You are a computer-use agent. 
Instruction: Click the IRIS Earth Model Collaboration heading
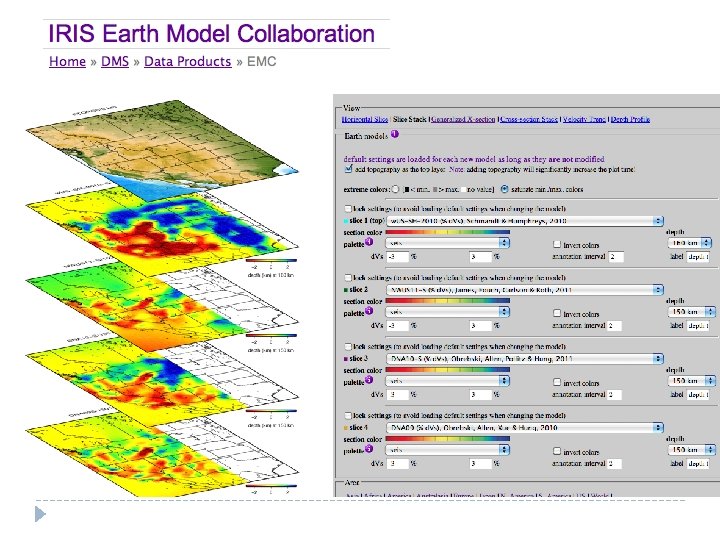tap(211, 34)
